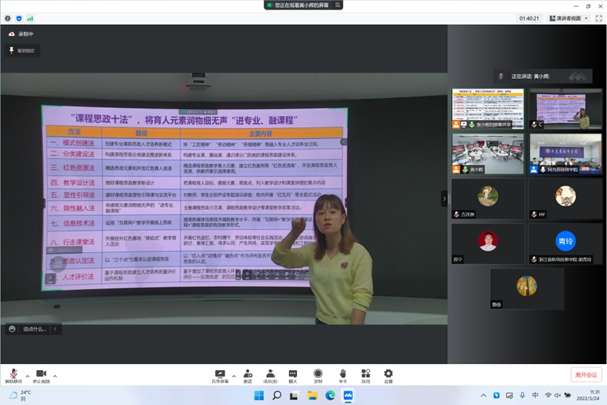This screenshot has height=405, width=607.
Task: Click the meeting info icon at top-left
Action: [x=6, y=18]
